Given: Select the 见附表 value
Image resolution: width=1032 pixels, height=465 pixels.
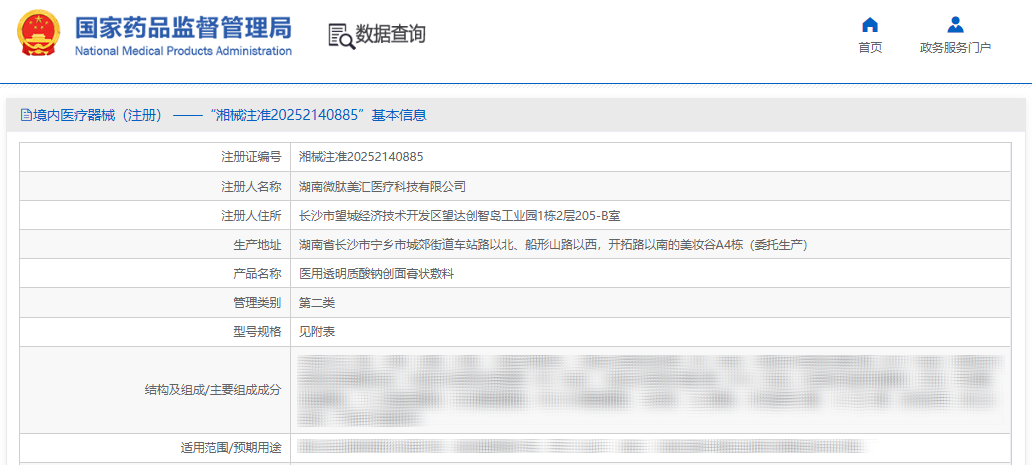Looking at the screenshot, I should [x=317, y=332].
